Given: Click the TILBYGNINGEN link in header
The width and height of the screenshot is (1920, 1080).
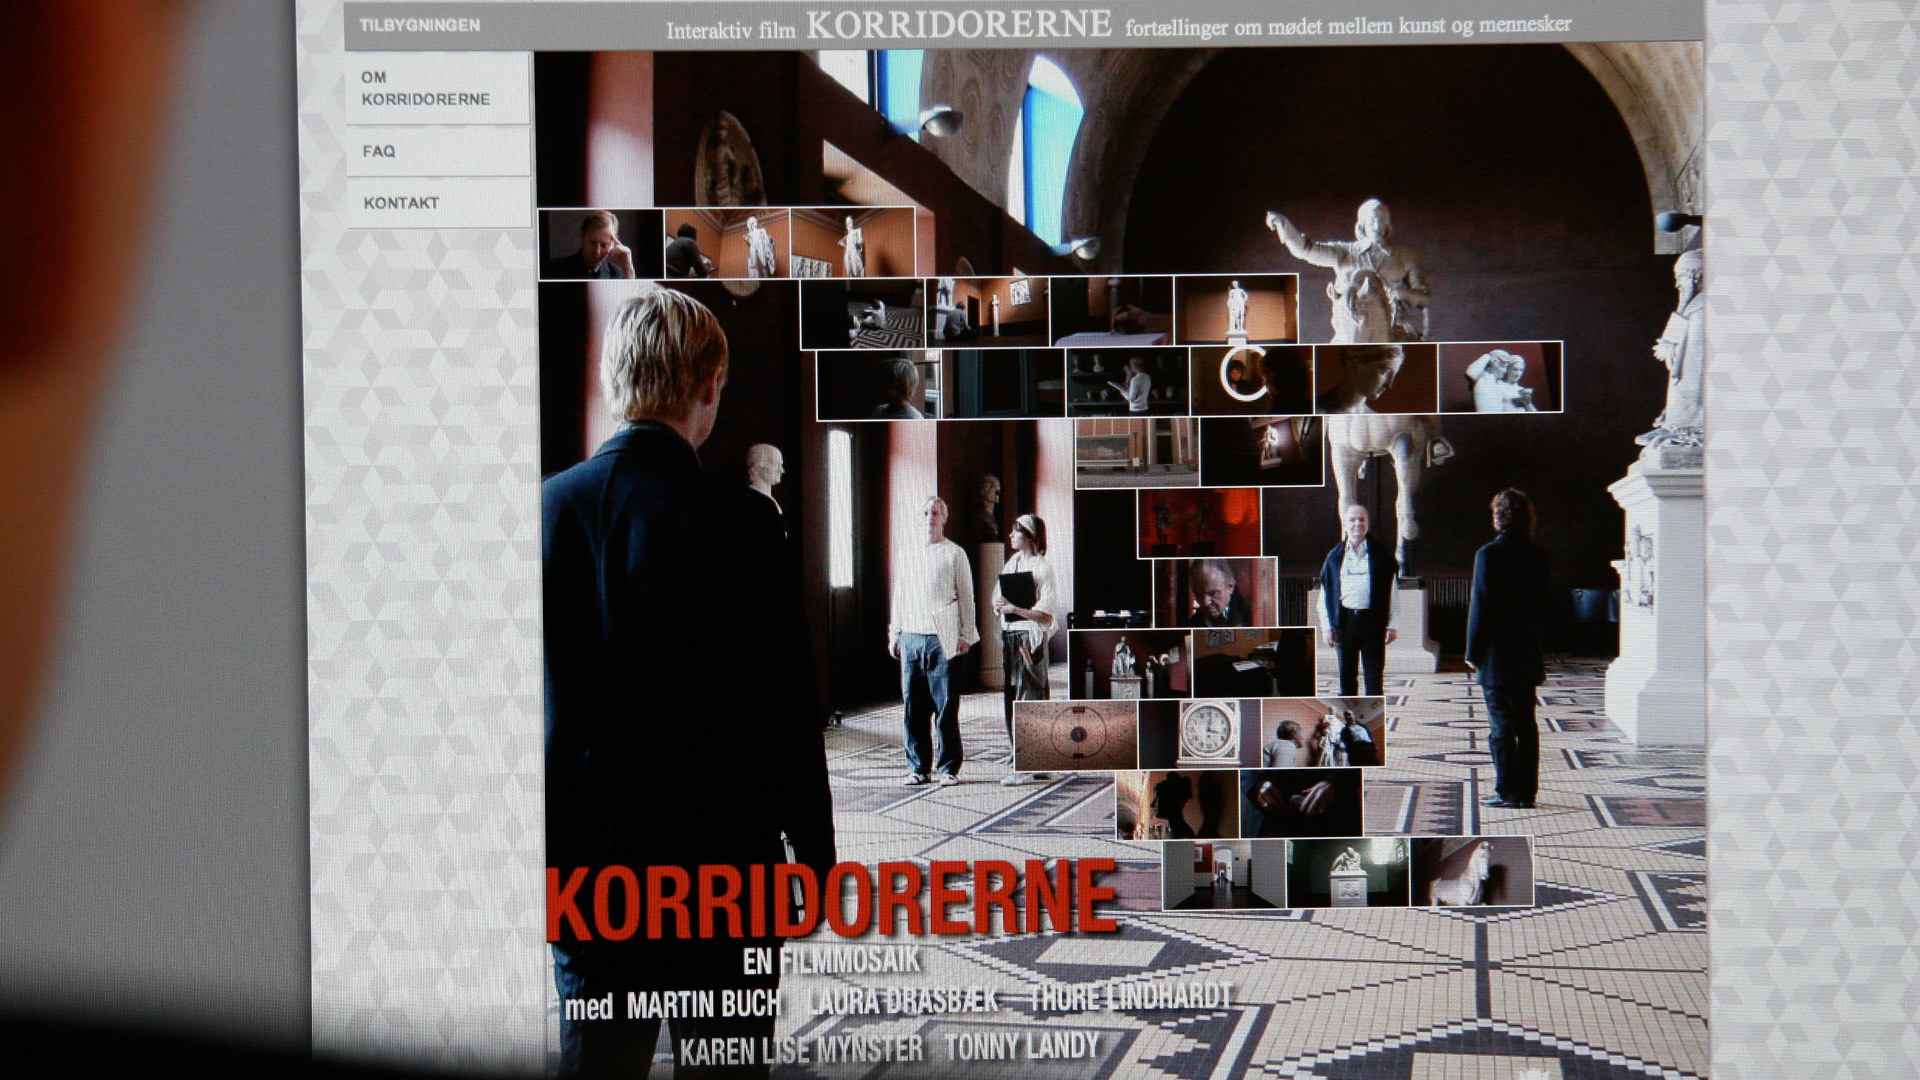Looking at the screenshot, I should 420,25.
